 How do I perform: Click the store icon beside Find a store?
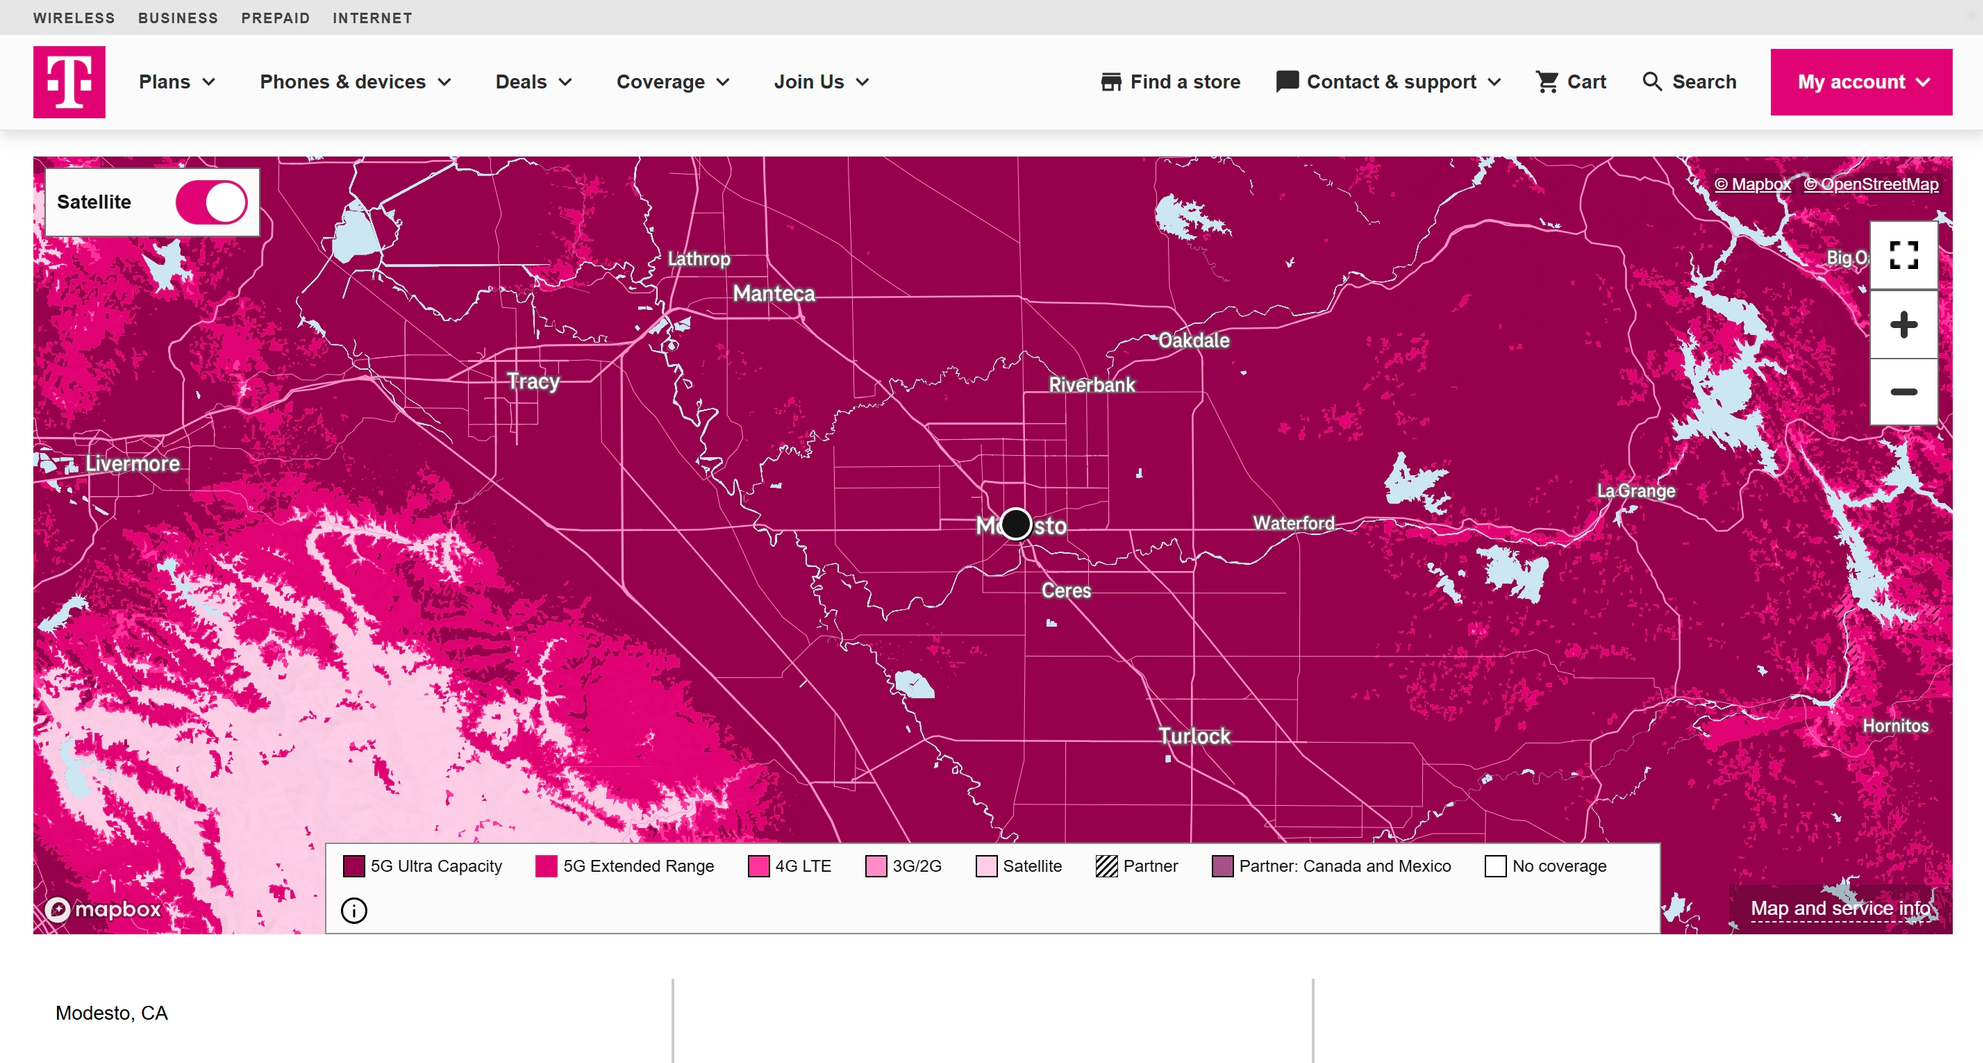point(1111,82)
